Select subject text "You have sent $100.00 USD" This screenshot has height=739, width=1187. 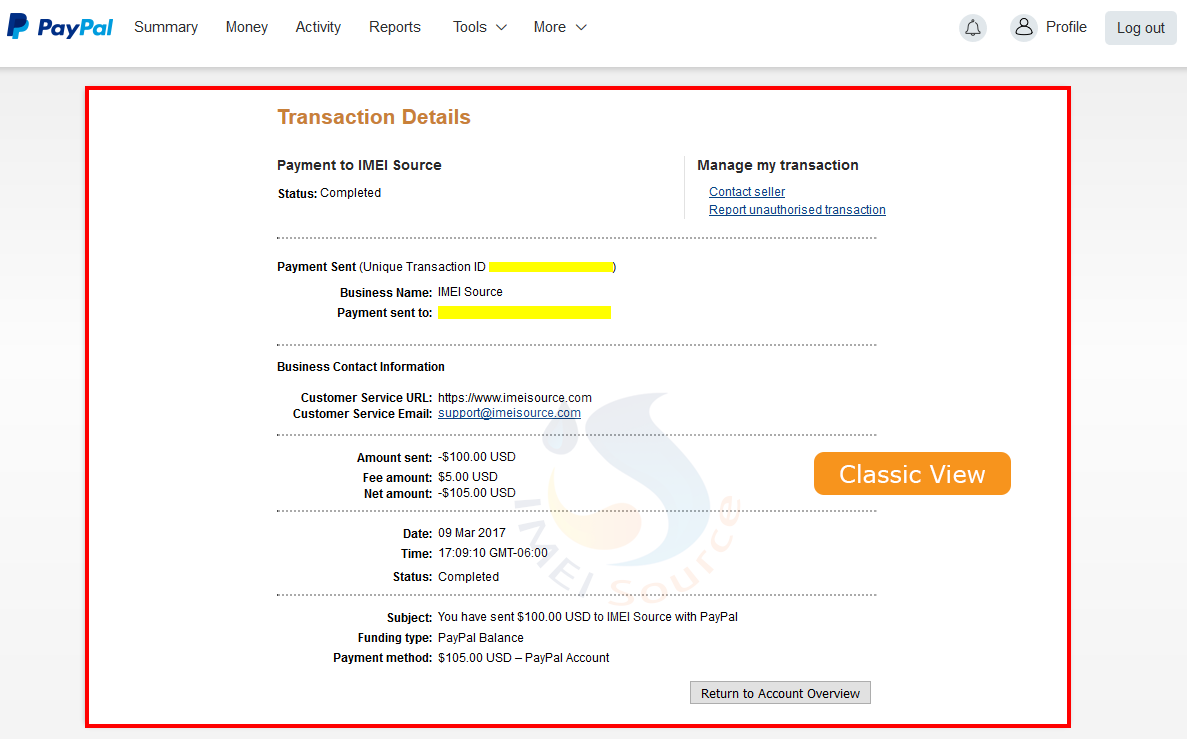tap(514, 617)
